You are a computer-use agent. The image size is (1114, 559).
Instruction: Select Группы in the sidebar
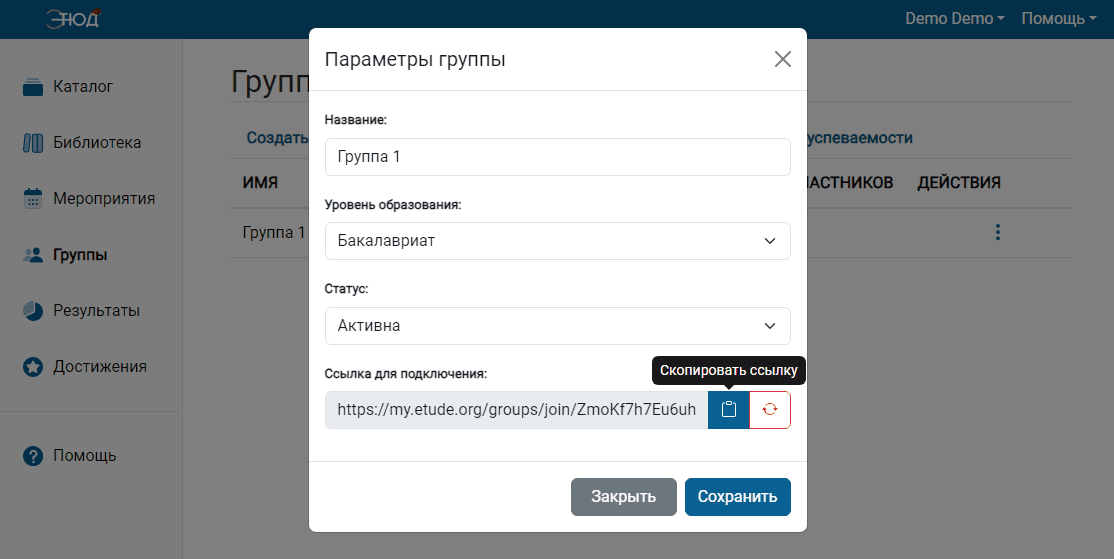point(80,255)
